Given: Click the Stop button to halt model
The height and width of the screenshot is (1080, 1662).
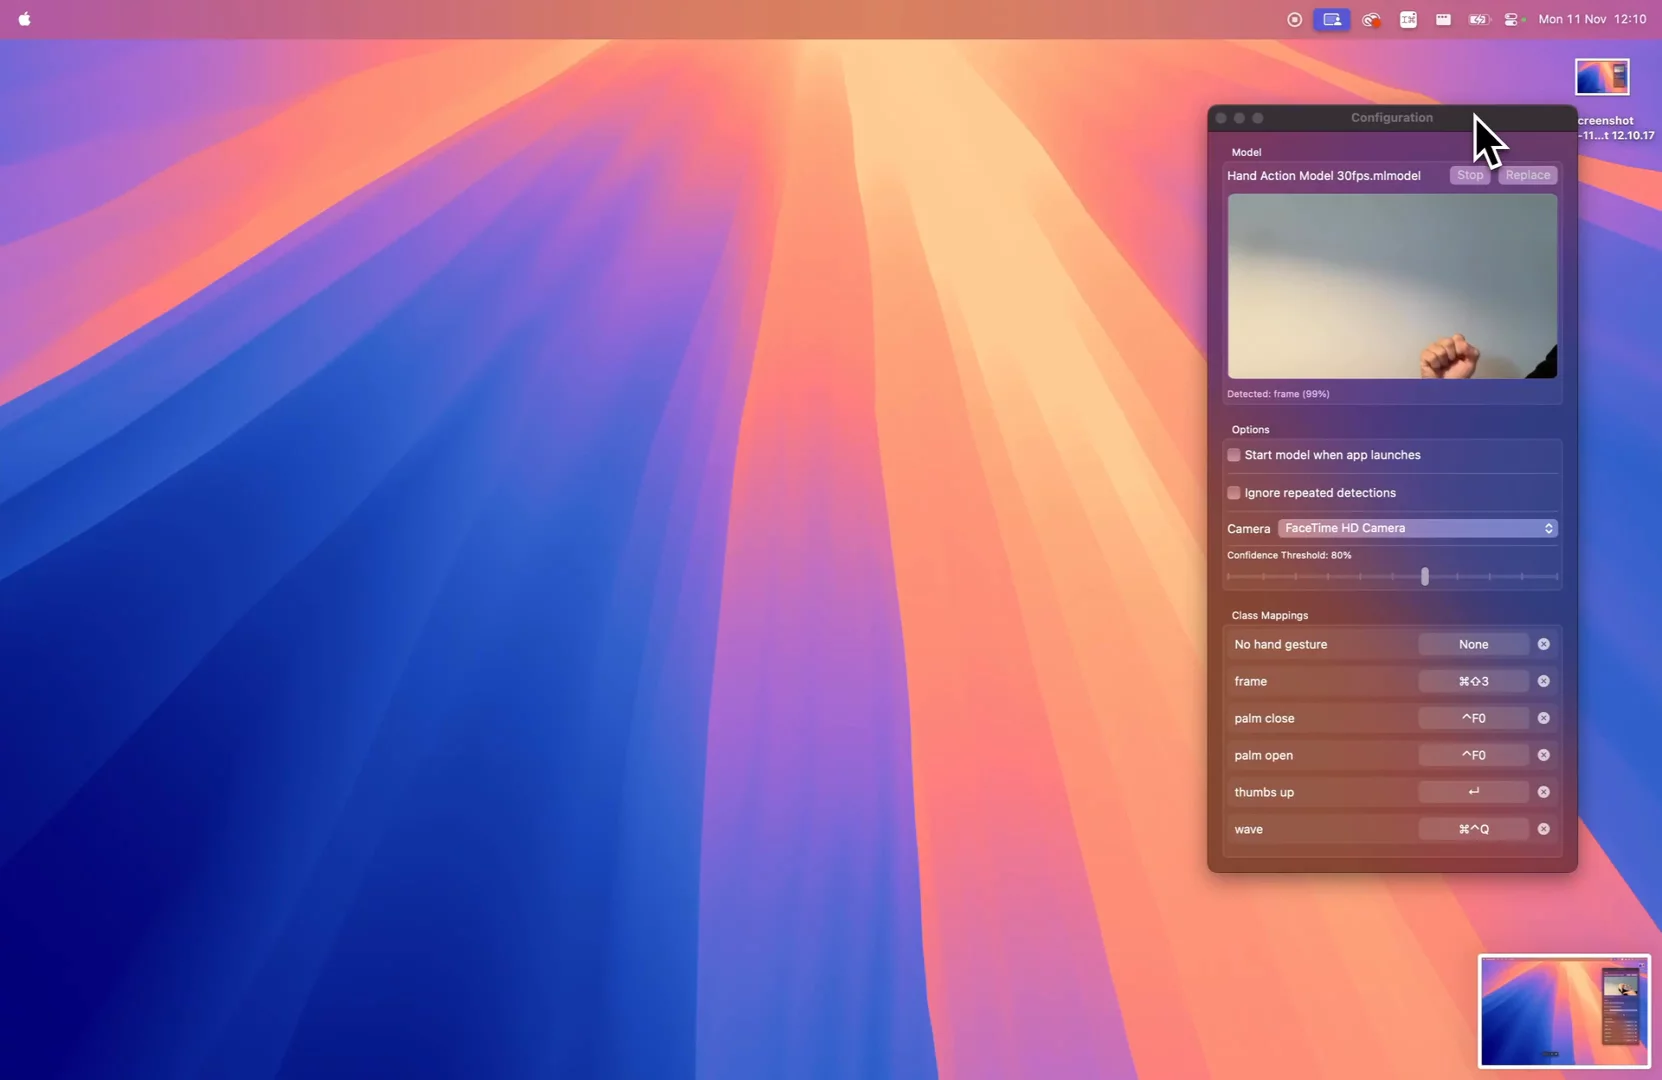Looking at the screenshot, I should coord(1469,175).
